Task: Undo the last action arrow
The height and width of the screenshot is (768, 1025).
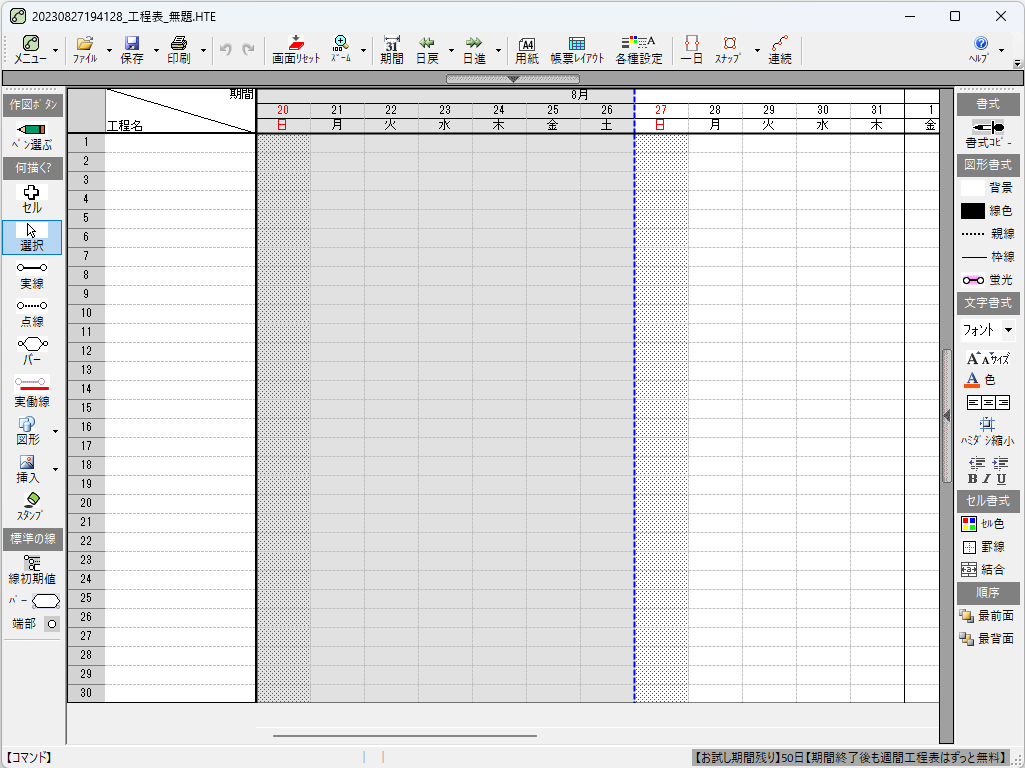Action: 226,50
